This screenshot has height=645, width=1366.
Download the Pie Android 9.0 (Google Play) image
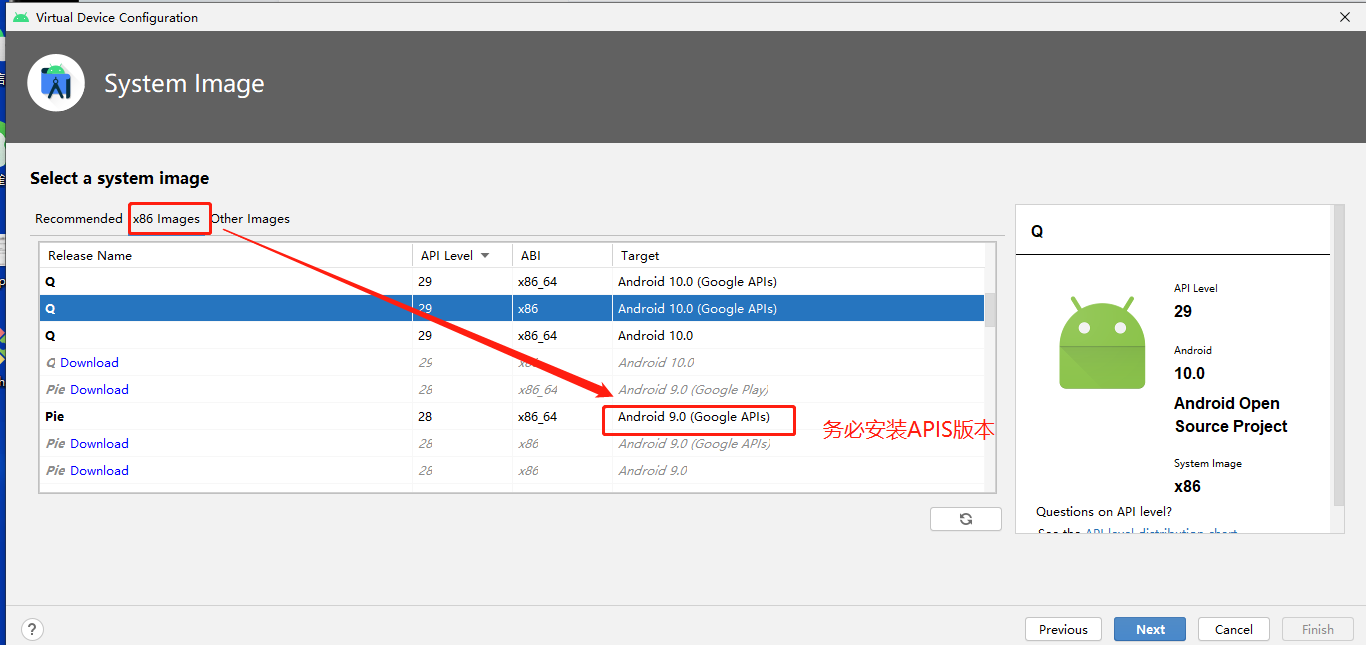click(x=99, y=390)
